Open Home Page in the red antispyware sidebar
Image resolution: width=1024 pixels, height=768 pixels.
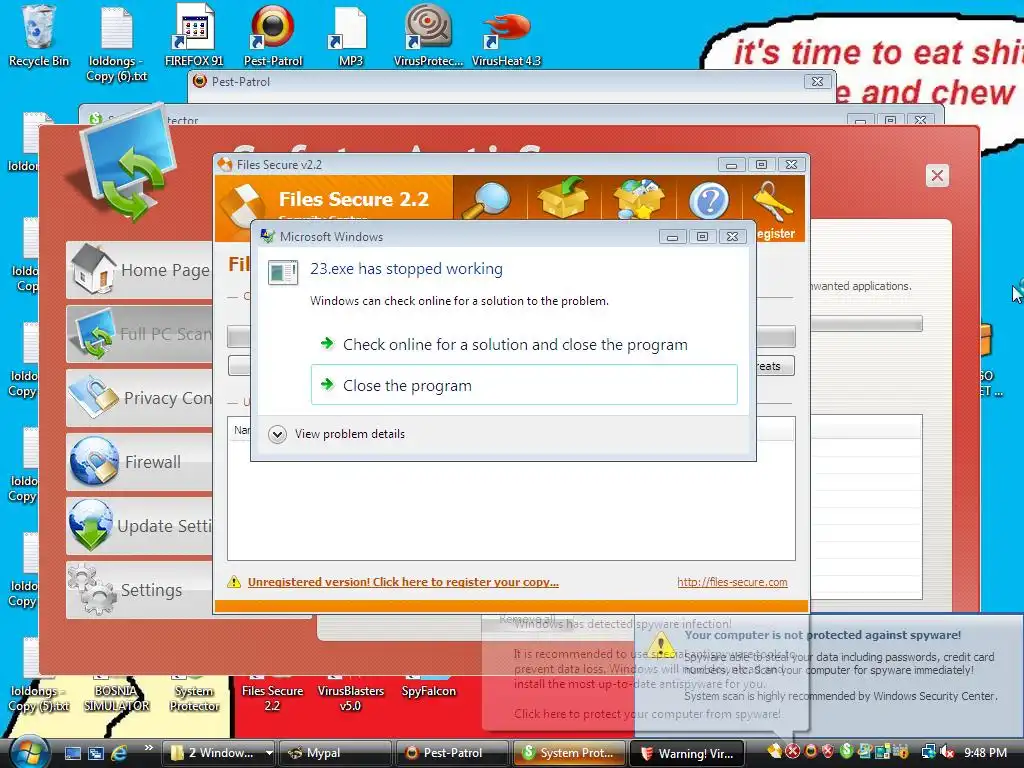(x=139, y=270)
